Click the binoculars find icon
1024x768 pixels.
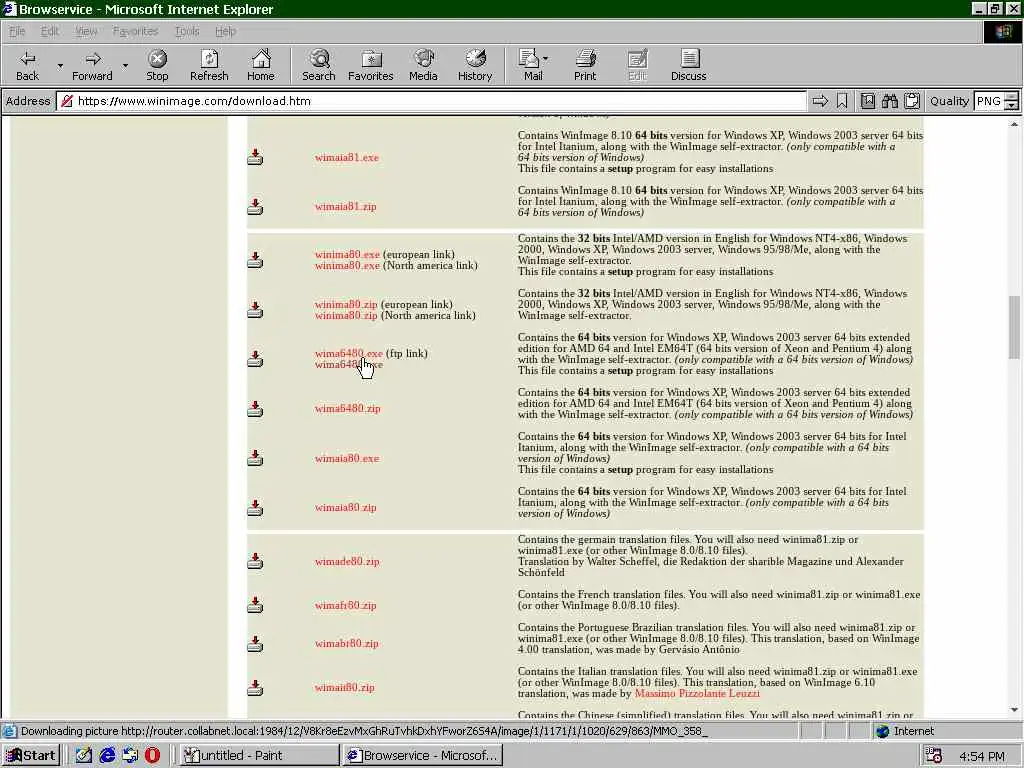pyautogui.click(x=889, y=101)
